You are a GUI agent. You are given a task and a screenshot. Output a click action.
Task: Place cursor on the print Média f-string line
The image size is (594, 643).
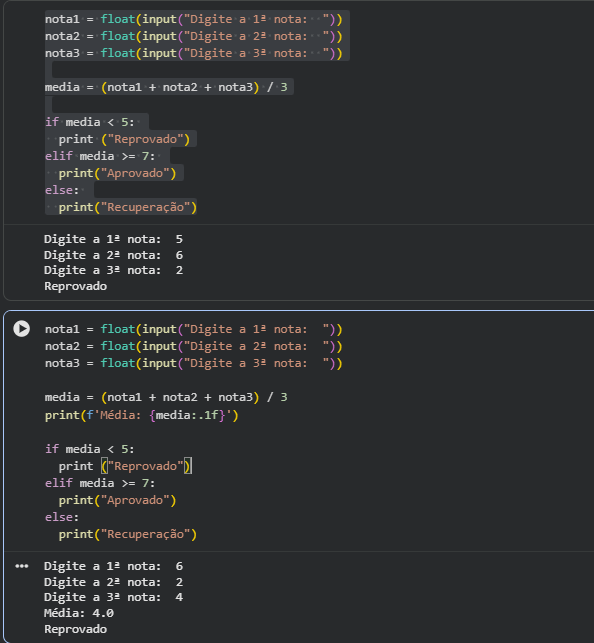(141, 415)
